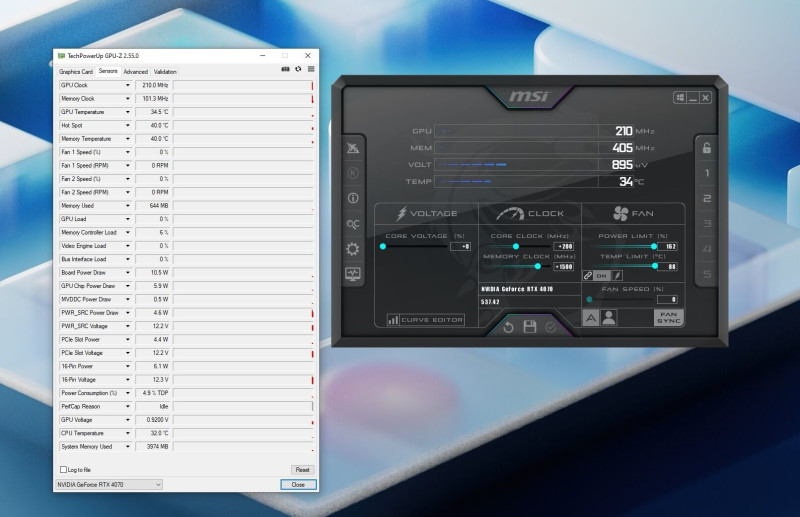This screenshot has height=517, width=800.
Task: Save settings with the floppy disk icon
Action: coord(530,327)
